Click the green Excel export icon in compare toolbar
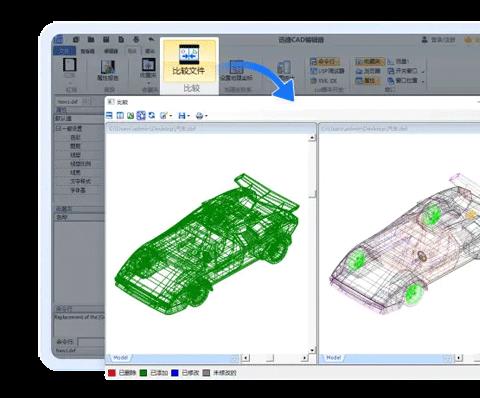 [x=130, y=116]
